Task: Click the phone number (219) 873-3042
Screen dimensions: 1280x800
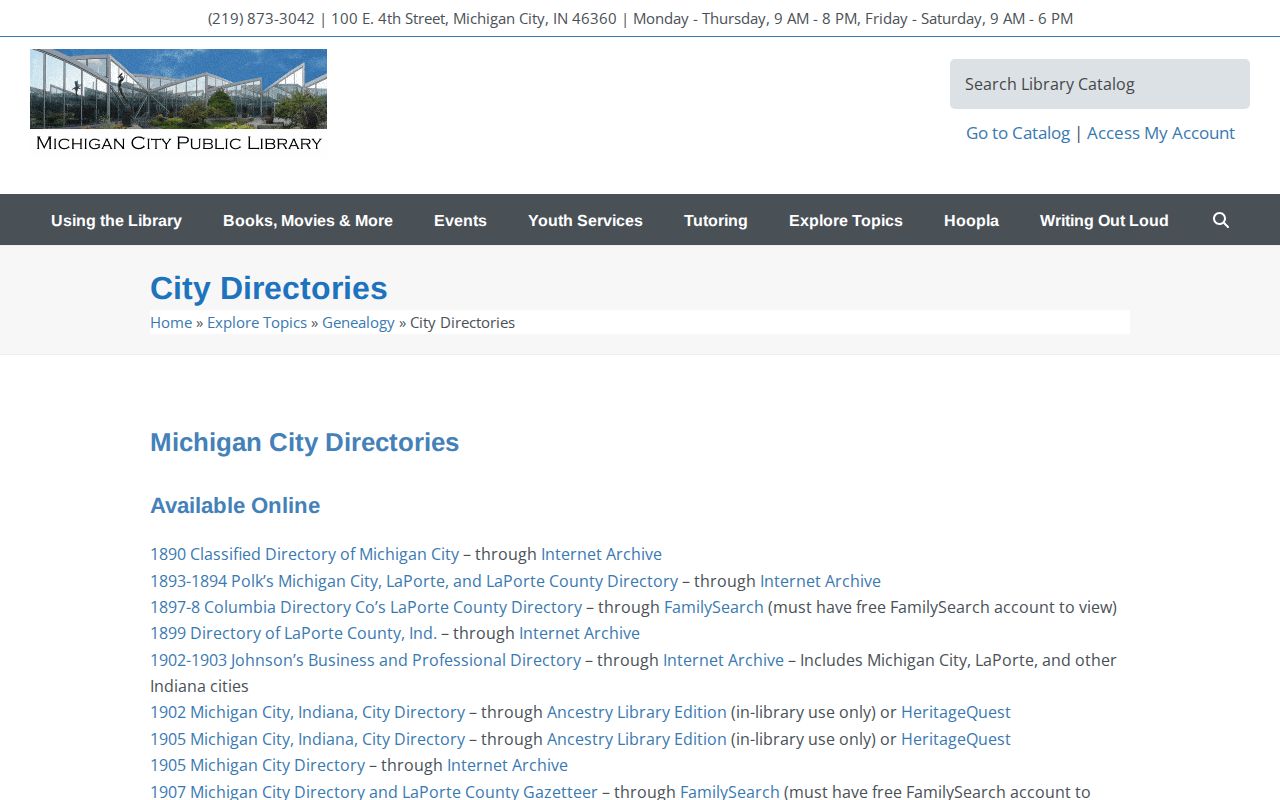Action: [261, 18]
